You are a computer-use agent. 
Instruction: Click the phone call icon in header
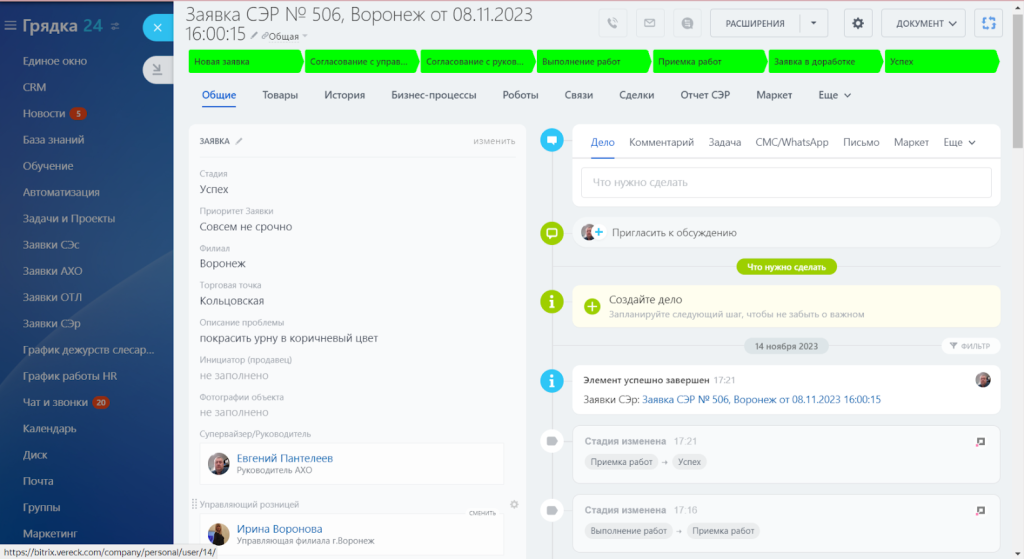(x=612, y=23)
